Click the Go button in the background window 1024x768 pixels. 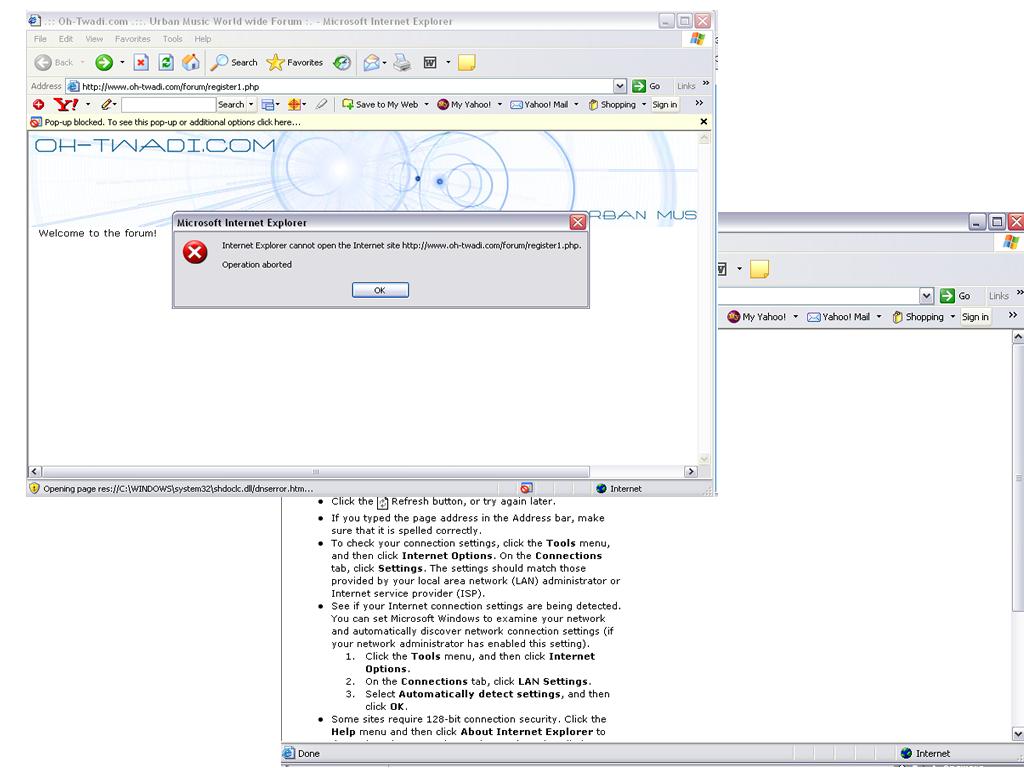click(955, 296)
